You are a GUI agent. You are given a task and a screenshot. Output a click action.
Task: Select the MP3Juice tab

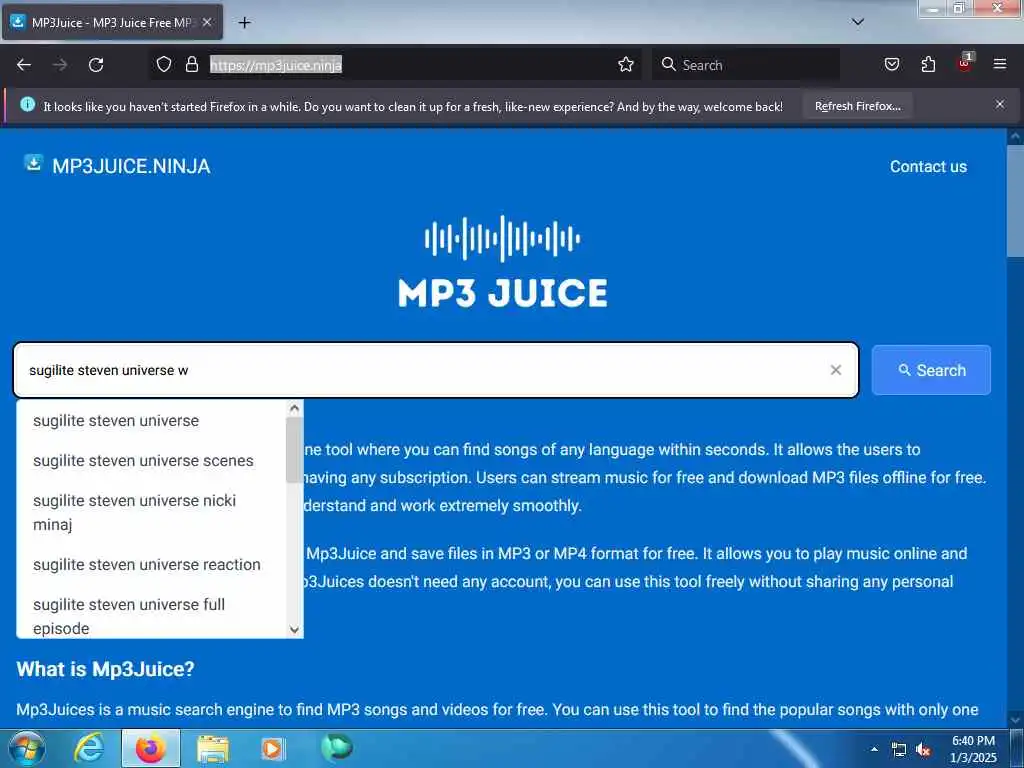point(112,22)
